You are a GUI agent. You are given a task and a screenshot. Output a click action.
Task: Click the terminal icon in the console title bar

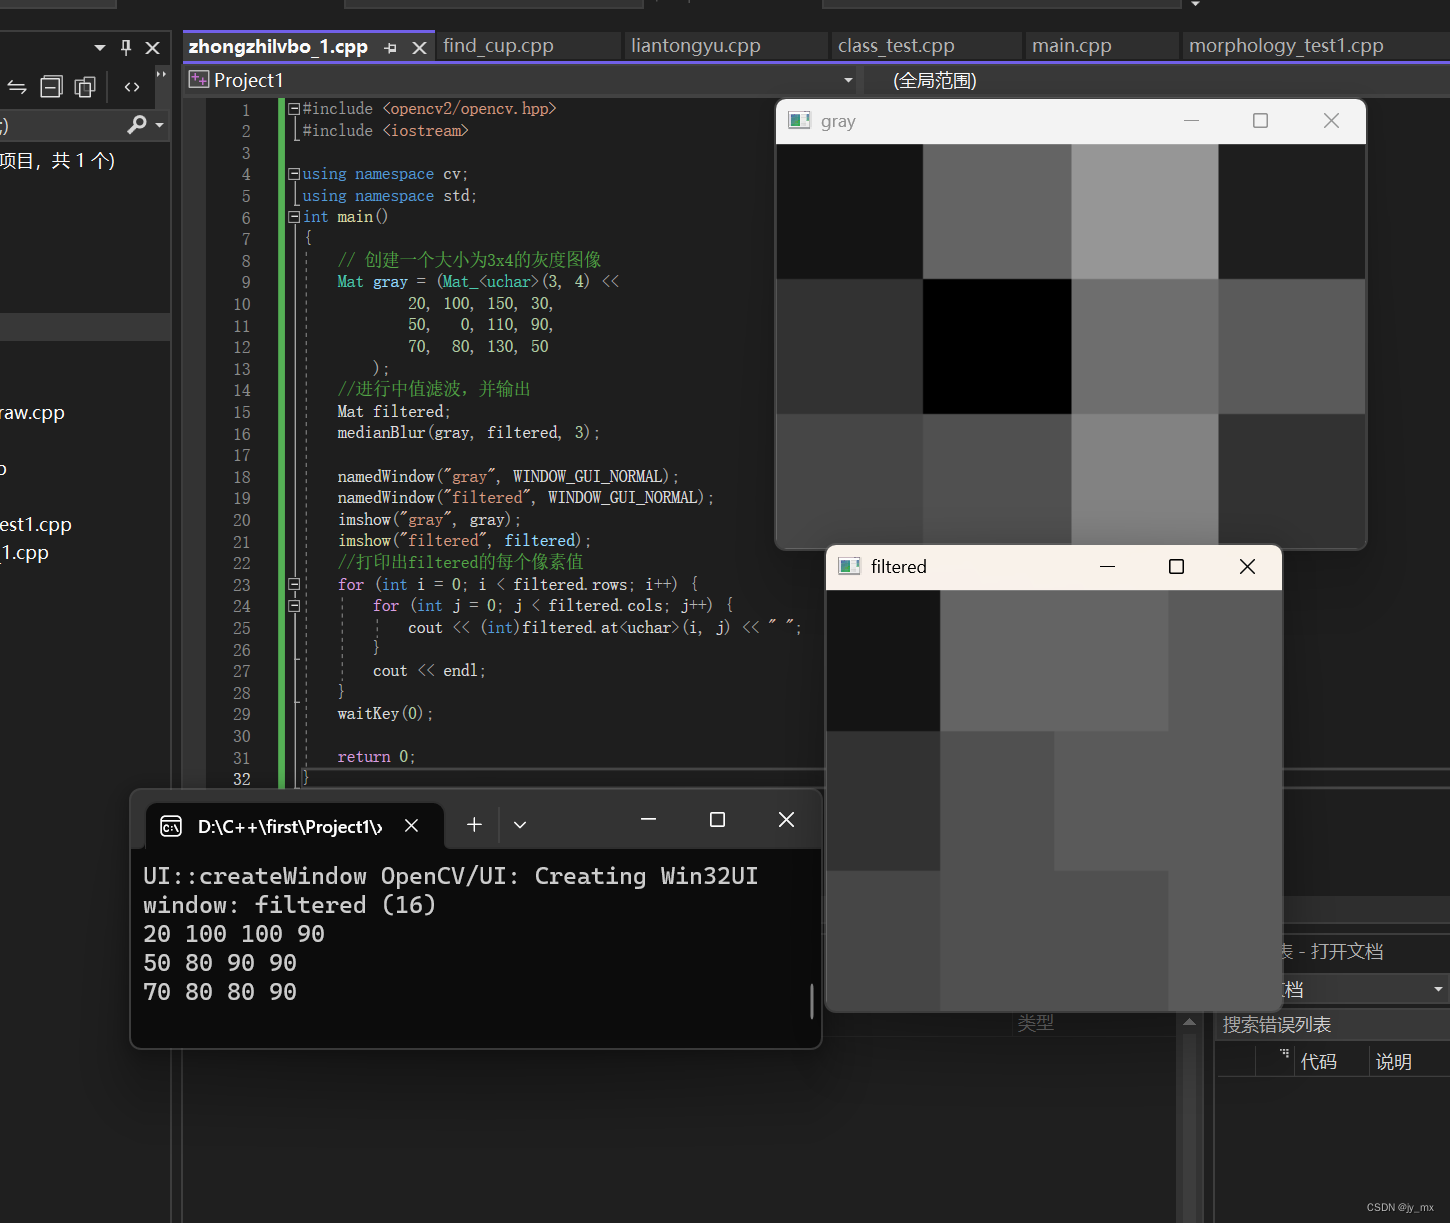(171, 826)
